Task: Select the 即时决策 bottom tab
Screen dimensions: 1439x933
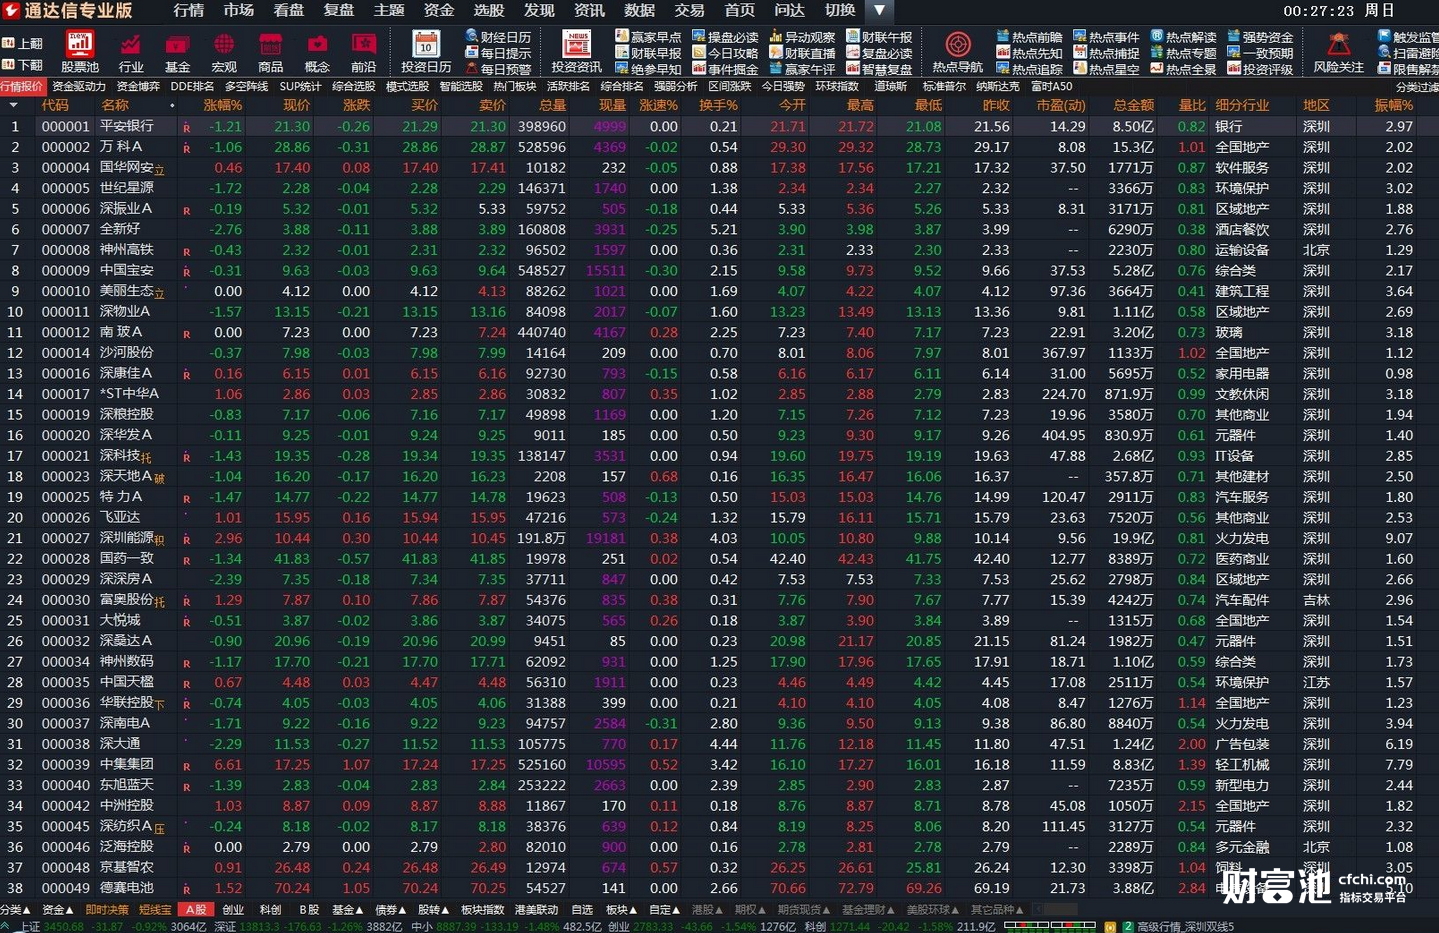Action: click(x=107, y=909)
